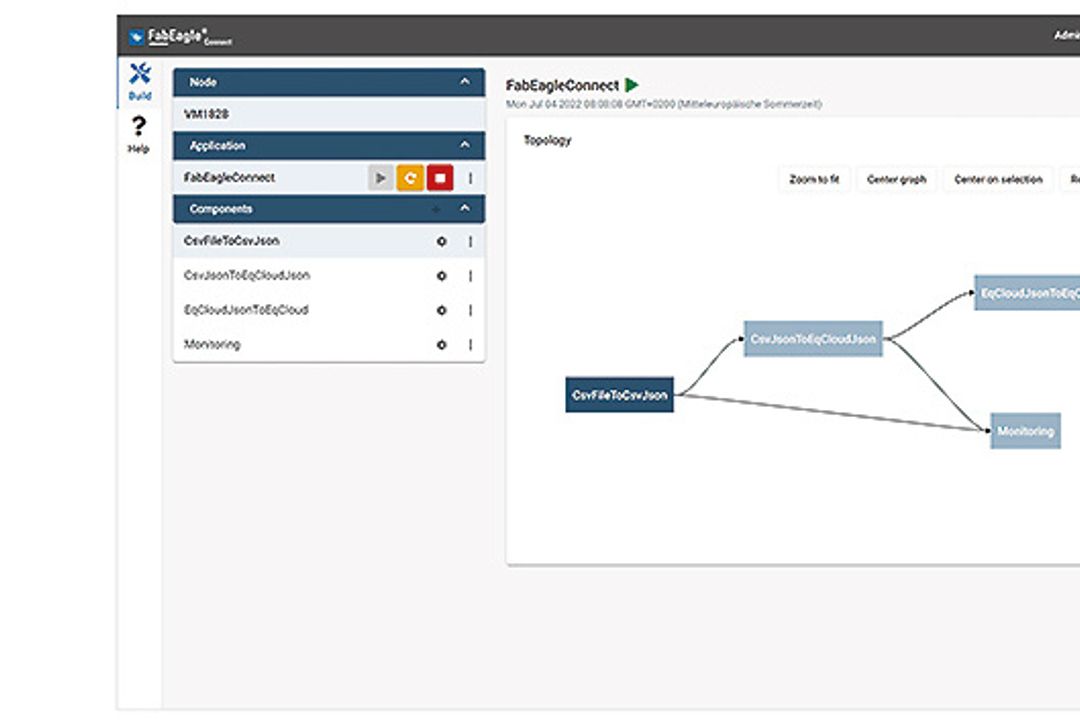Click the green running status icon beside FabEagleConnect title

click(x=632, y=85)
